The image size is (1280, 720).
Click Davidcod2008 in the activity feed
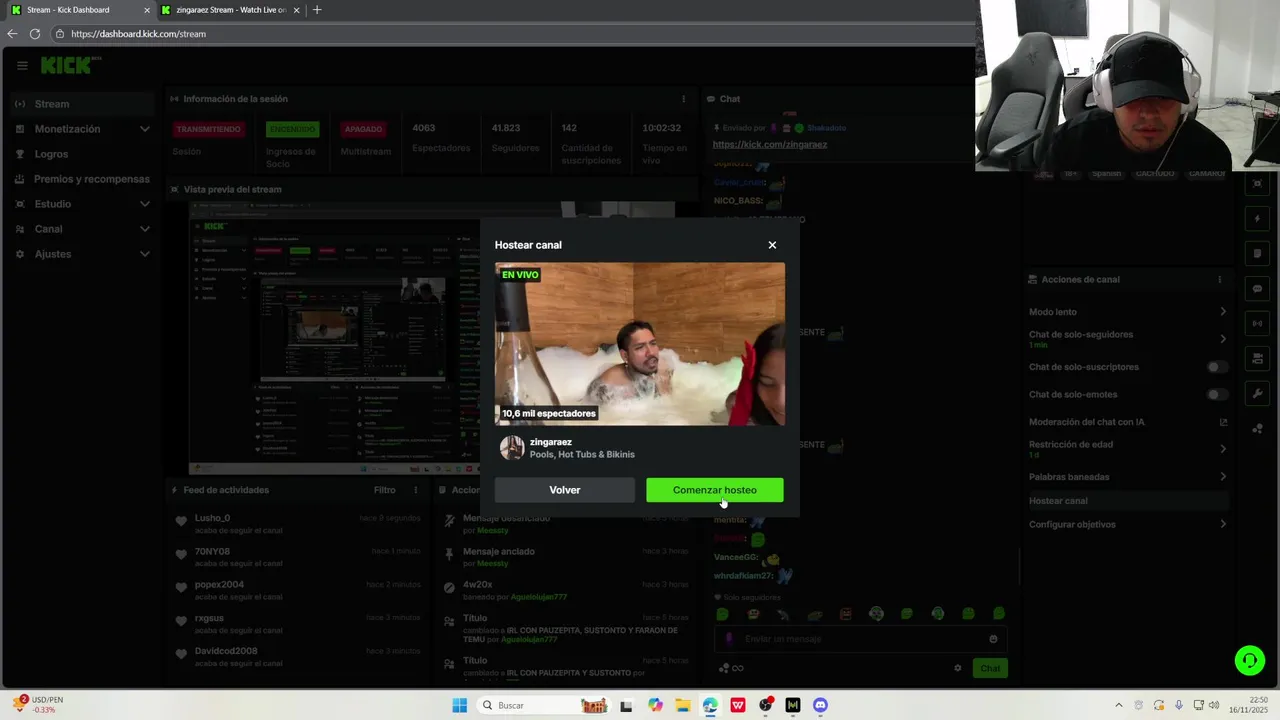tap(226, 651)
